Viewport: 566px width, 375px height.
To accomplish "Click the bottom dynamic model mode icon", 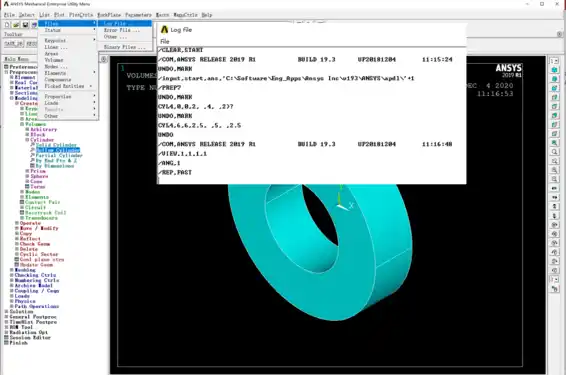I will [x=554, y=289].
